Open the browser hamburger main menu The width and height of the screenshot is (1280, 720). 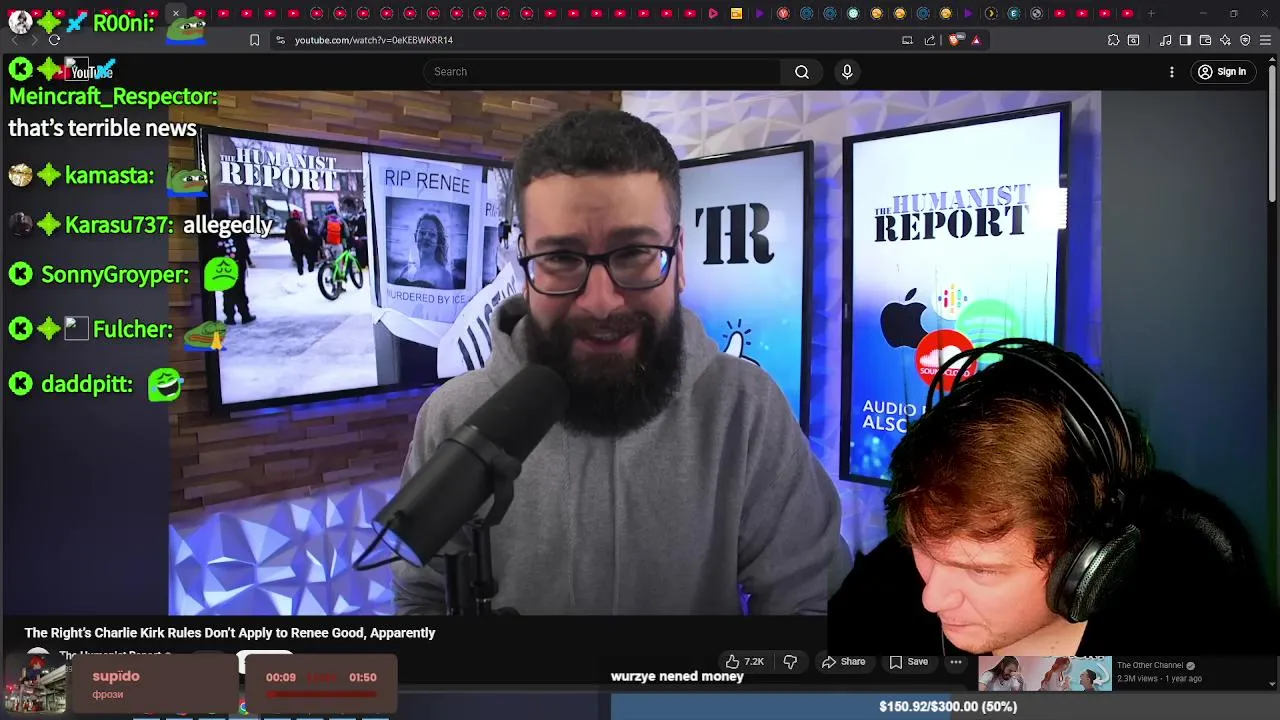1265,40
